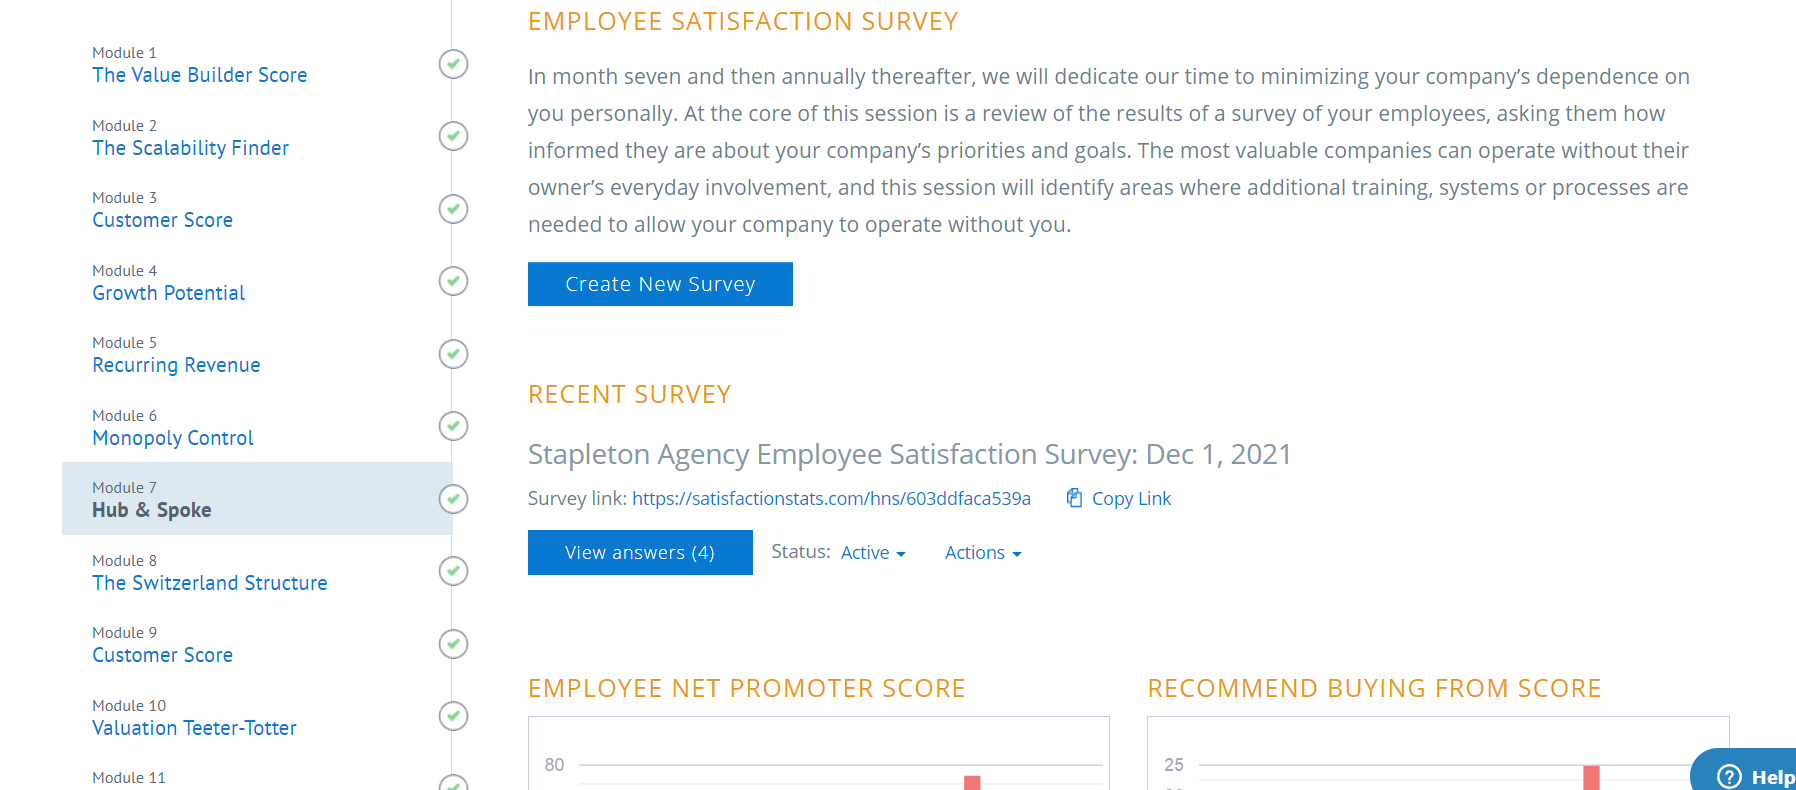
Task: Click the Hub & Spoke checkmark icon
Action: pyautogui.click(x=454, y=499)
